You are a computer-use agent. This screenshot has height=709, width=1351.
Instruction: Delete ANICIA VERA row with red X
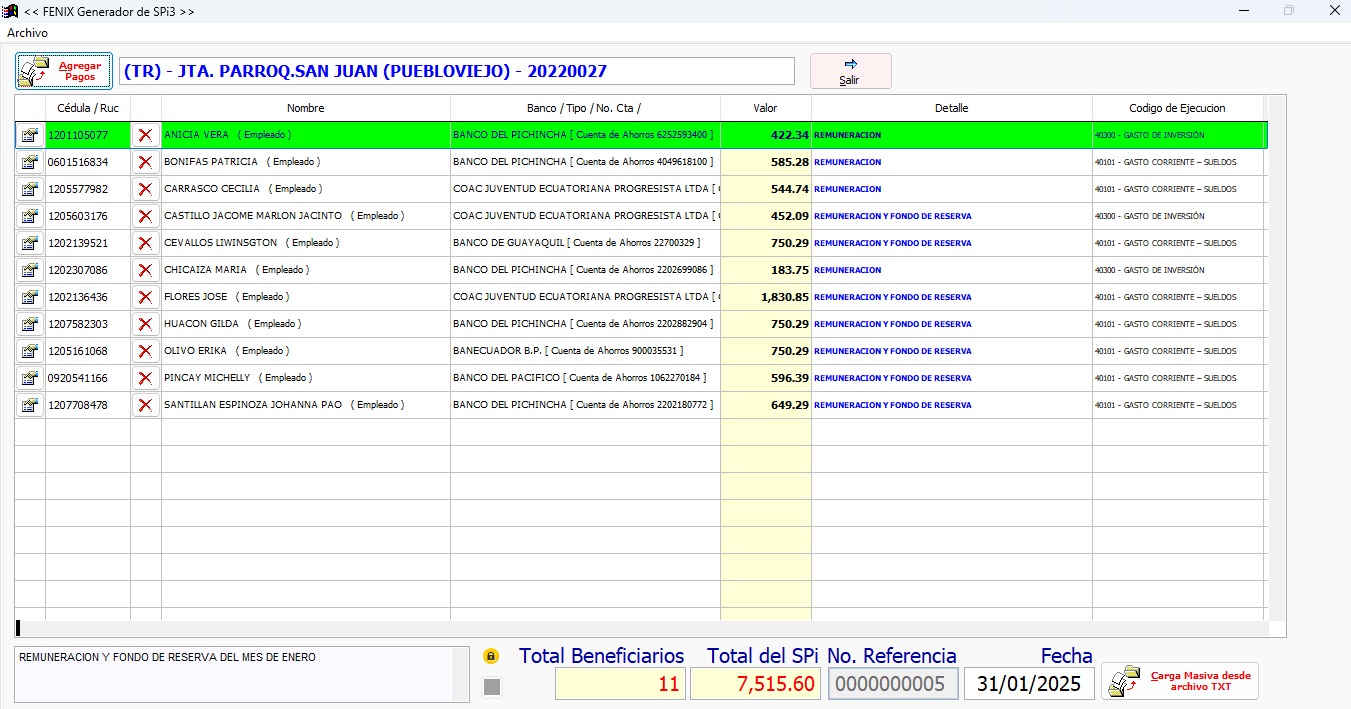[145, 135]
